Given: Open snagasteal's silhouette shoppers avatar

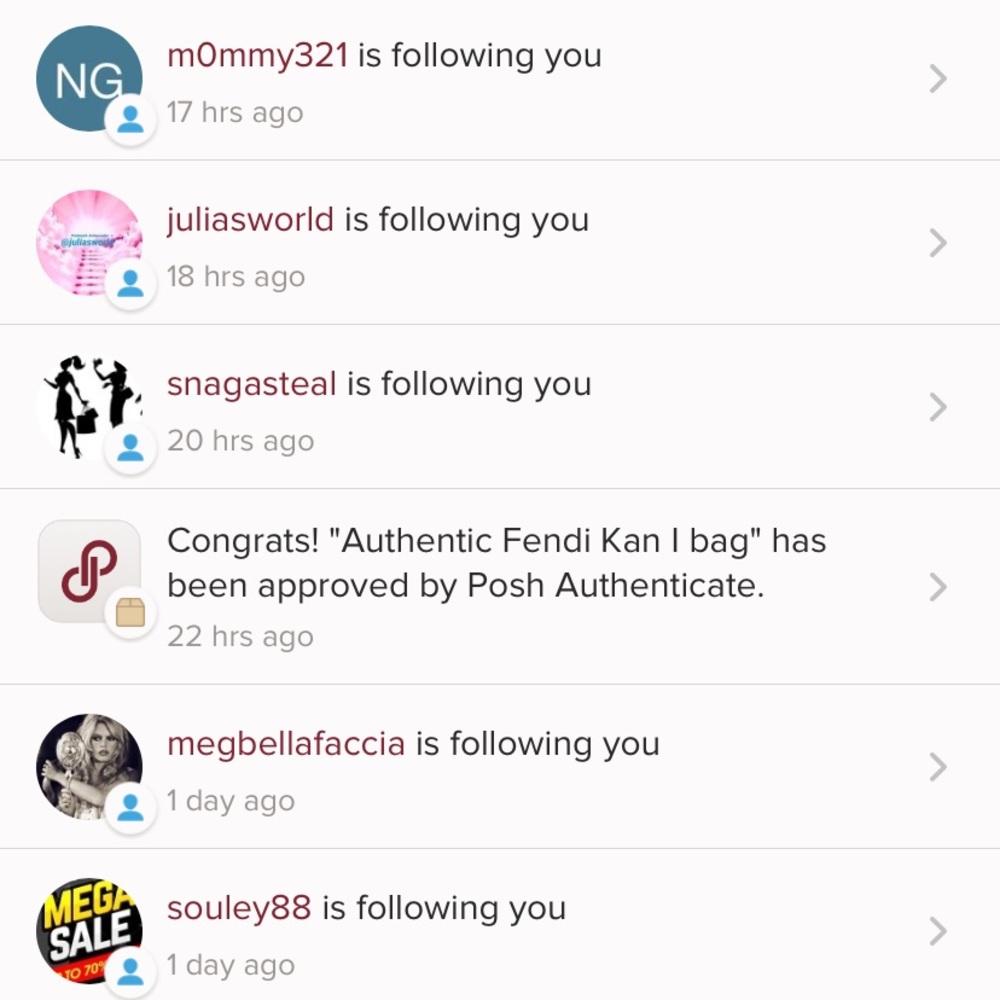Looking at the screenshot, I should (89, 407).
